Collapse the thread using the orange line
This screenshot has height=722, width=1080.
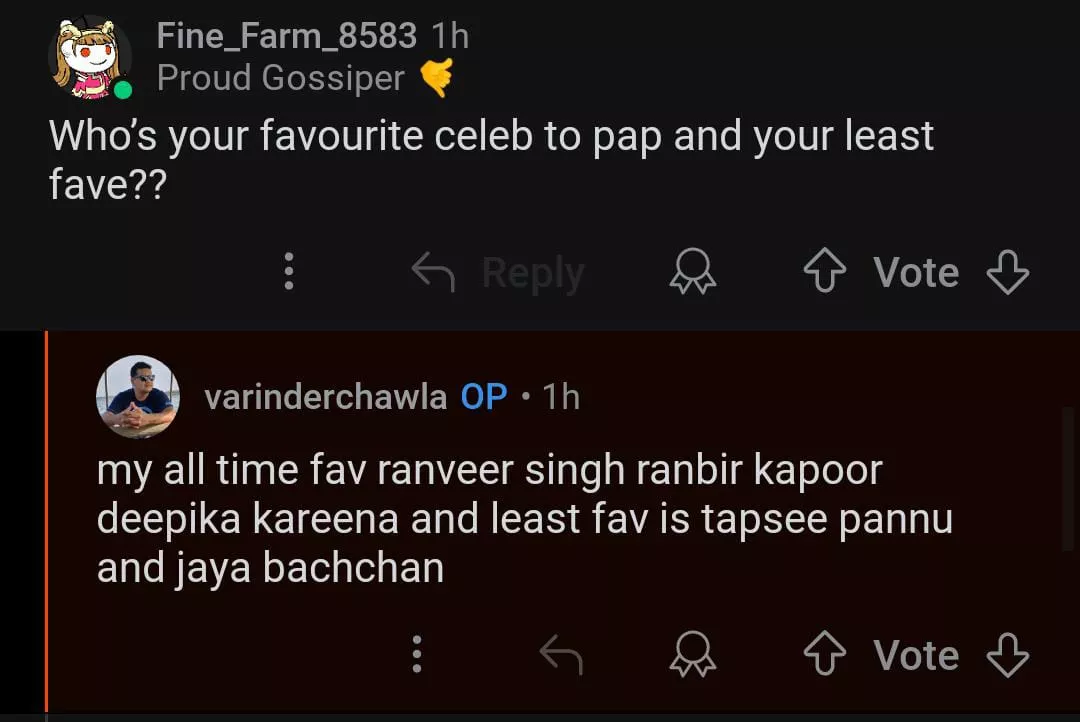(x=46, y=520)
